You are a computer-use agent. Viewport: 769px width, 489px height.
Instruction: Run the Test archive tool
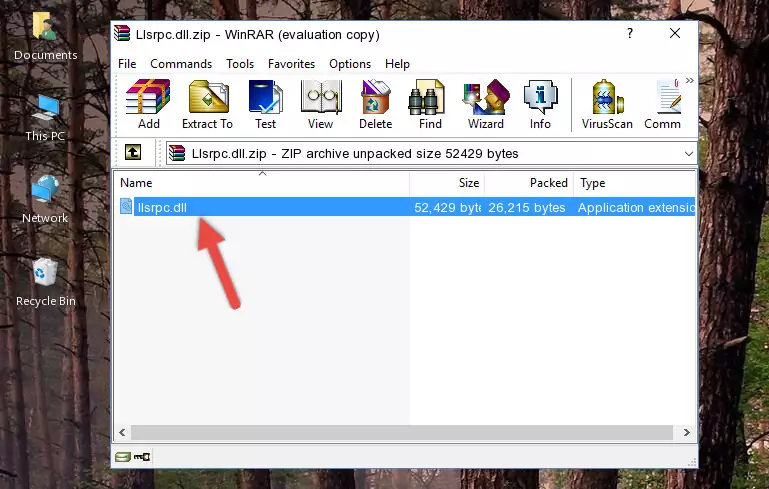pyautogui.click(x=265, y=104)
